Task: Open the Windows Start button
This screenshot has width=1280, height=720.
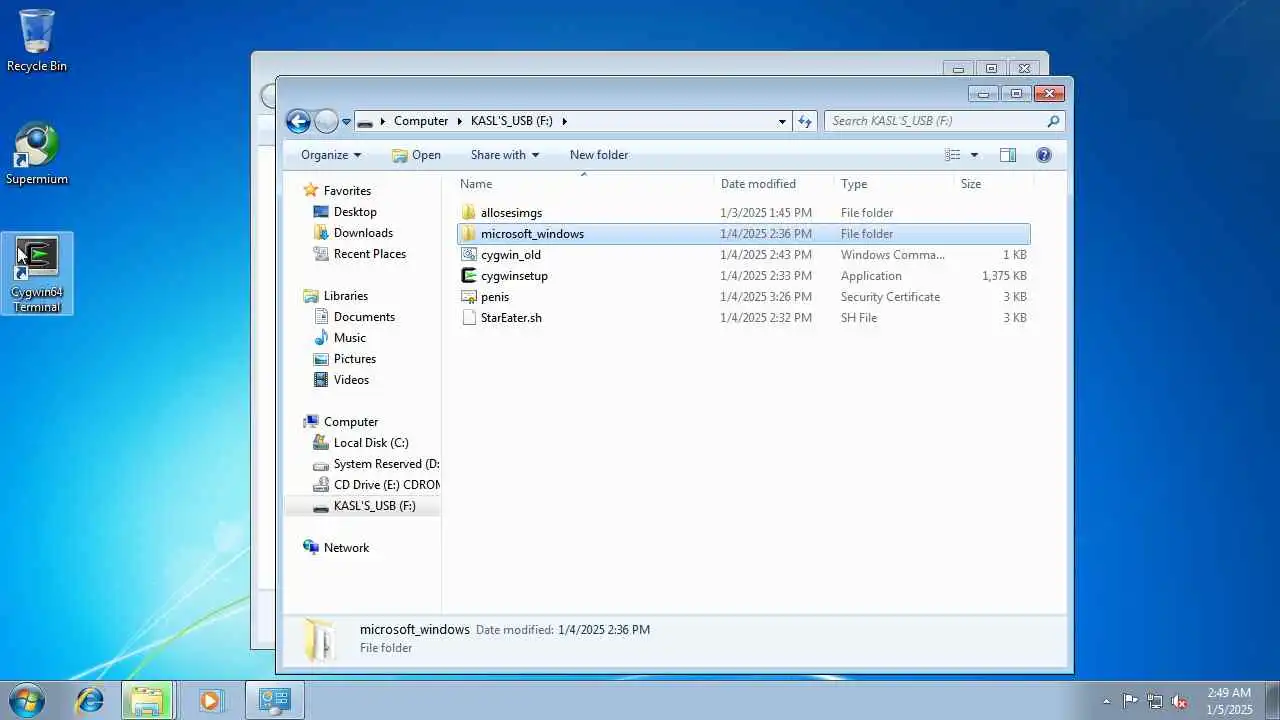Action: click(x=27, y=700)
